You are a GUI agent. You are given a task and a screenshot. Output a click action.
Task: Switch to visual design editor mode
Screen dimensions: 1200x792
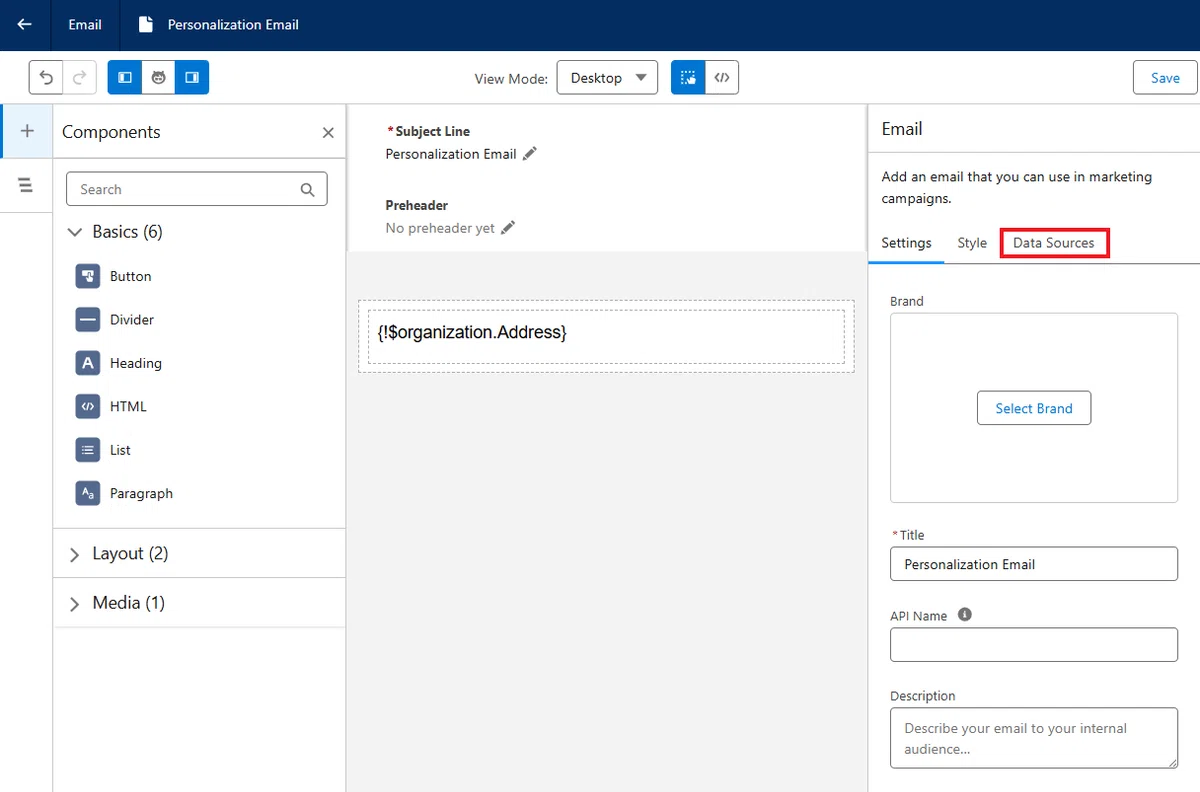[688, 77]
